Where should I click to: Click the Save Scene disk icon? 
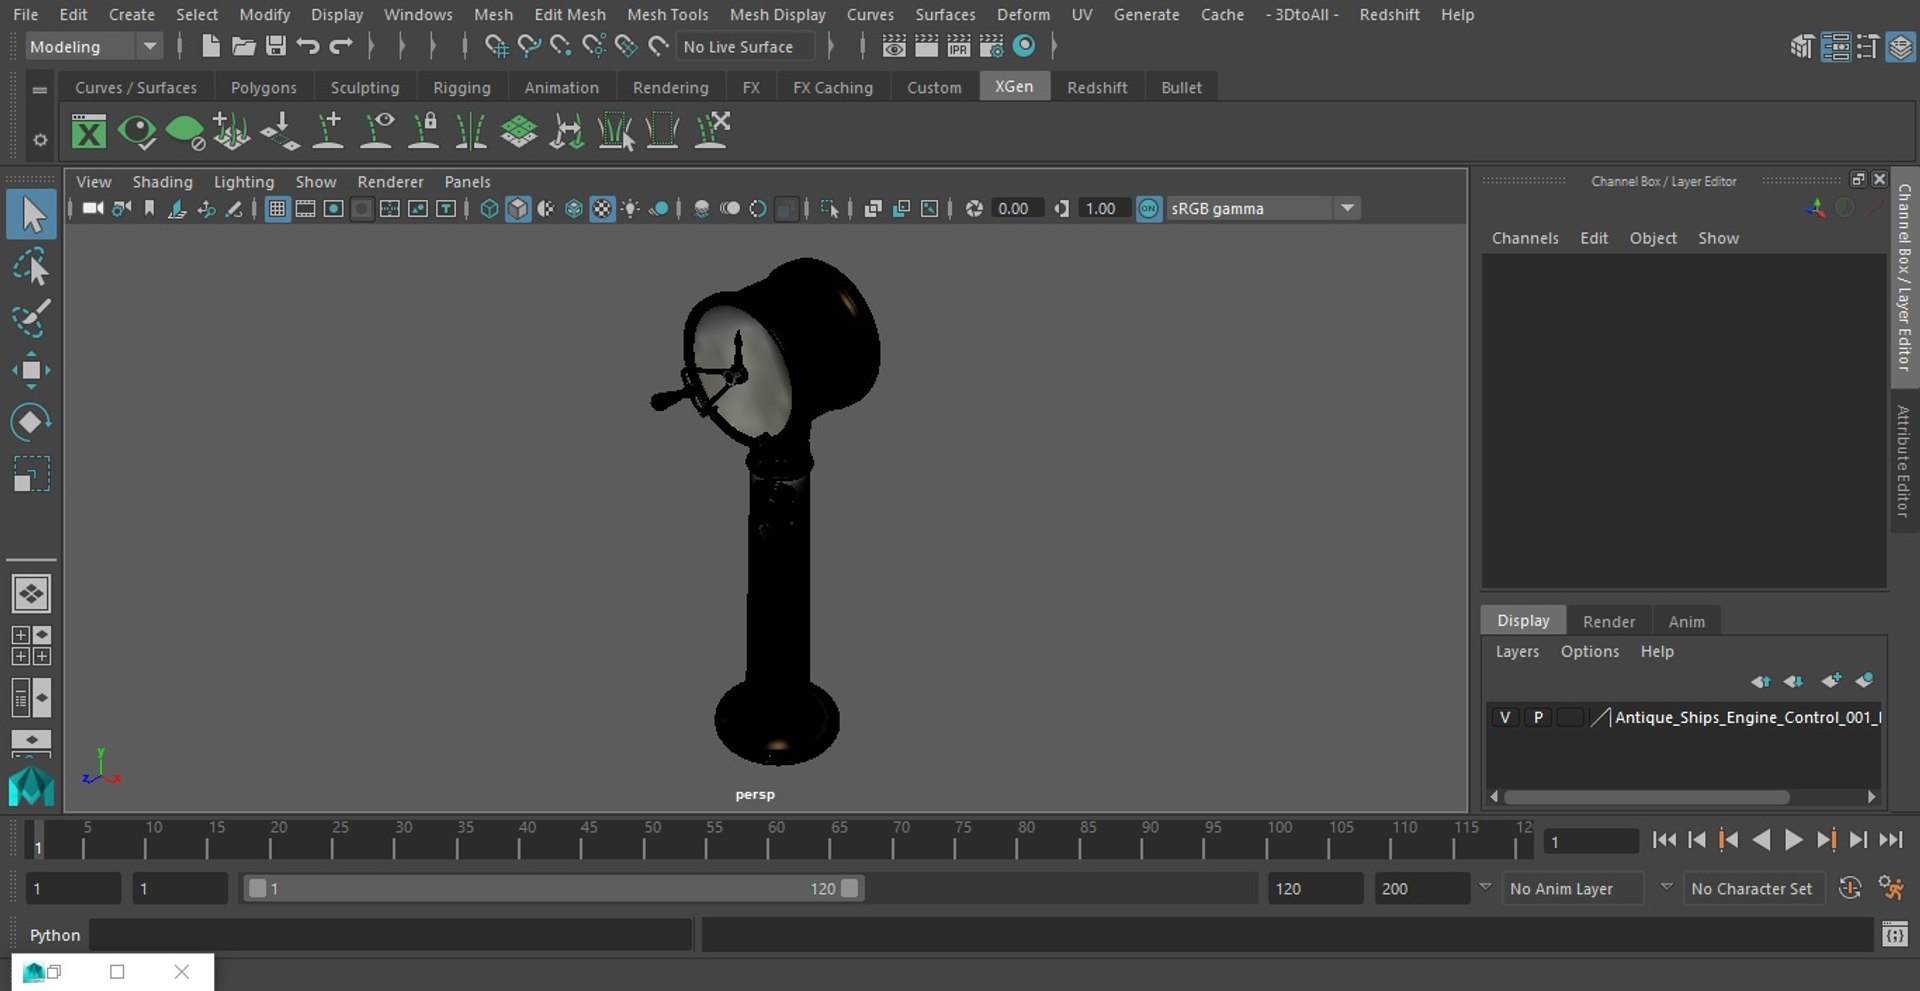275,46
